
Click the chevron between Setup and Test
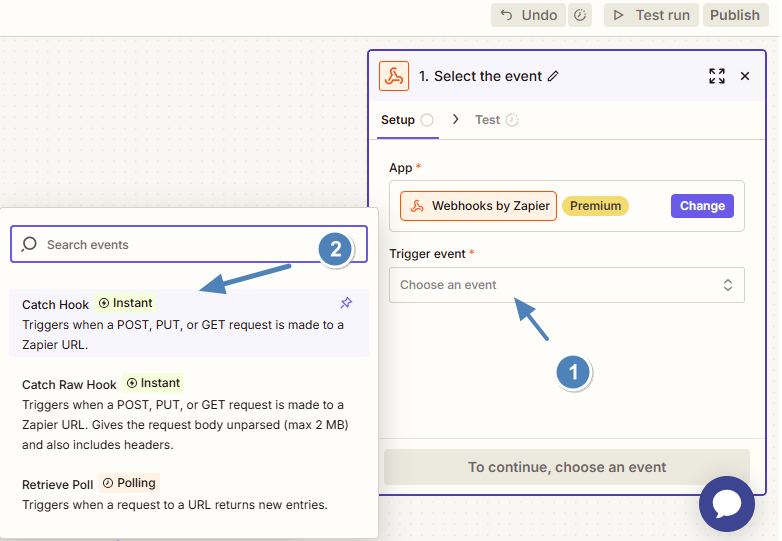pyautogui.click(x=455, y=119)
